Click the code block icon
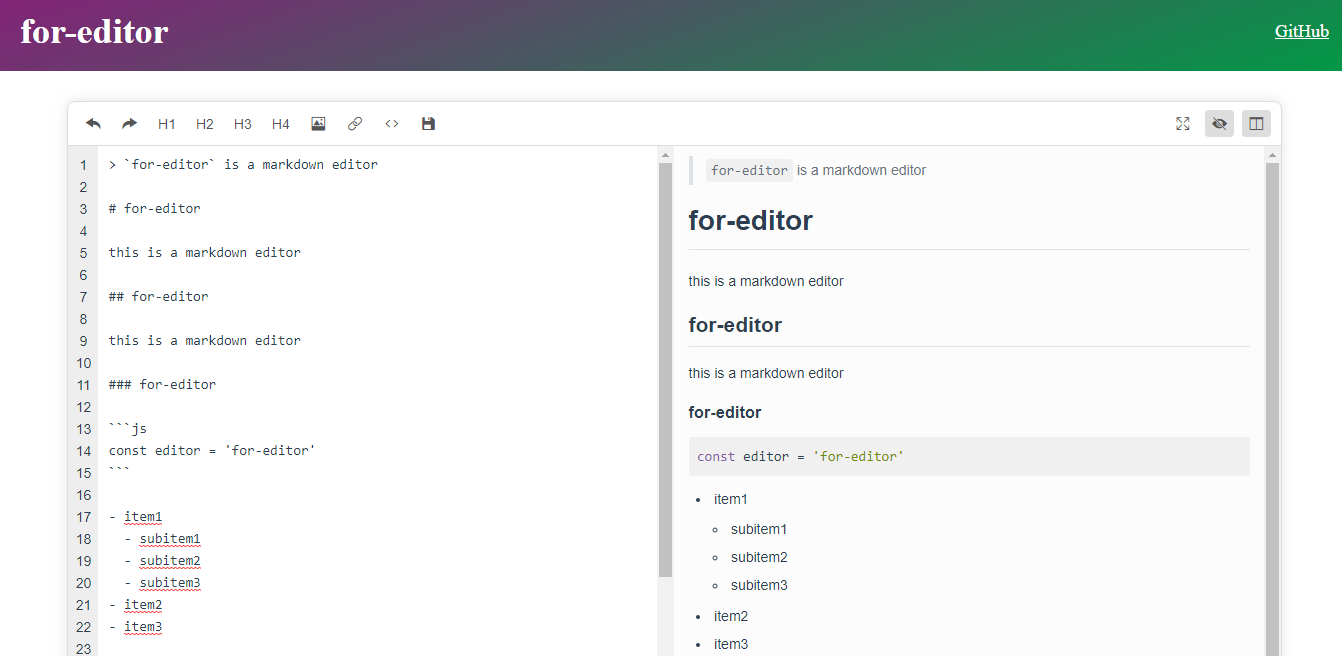The height and width of the screenshot is (656, 1342). [392, 124]
